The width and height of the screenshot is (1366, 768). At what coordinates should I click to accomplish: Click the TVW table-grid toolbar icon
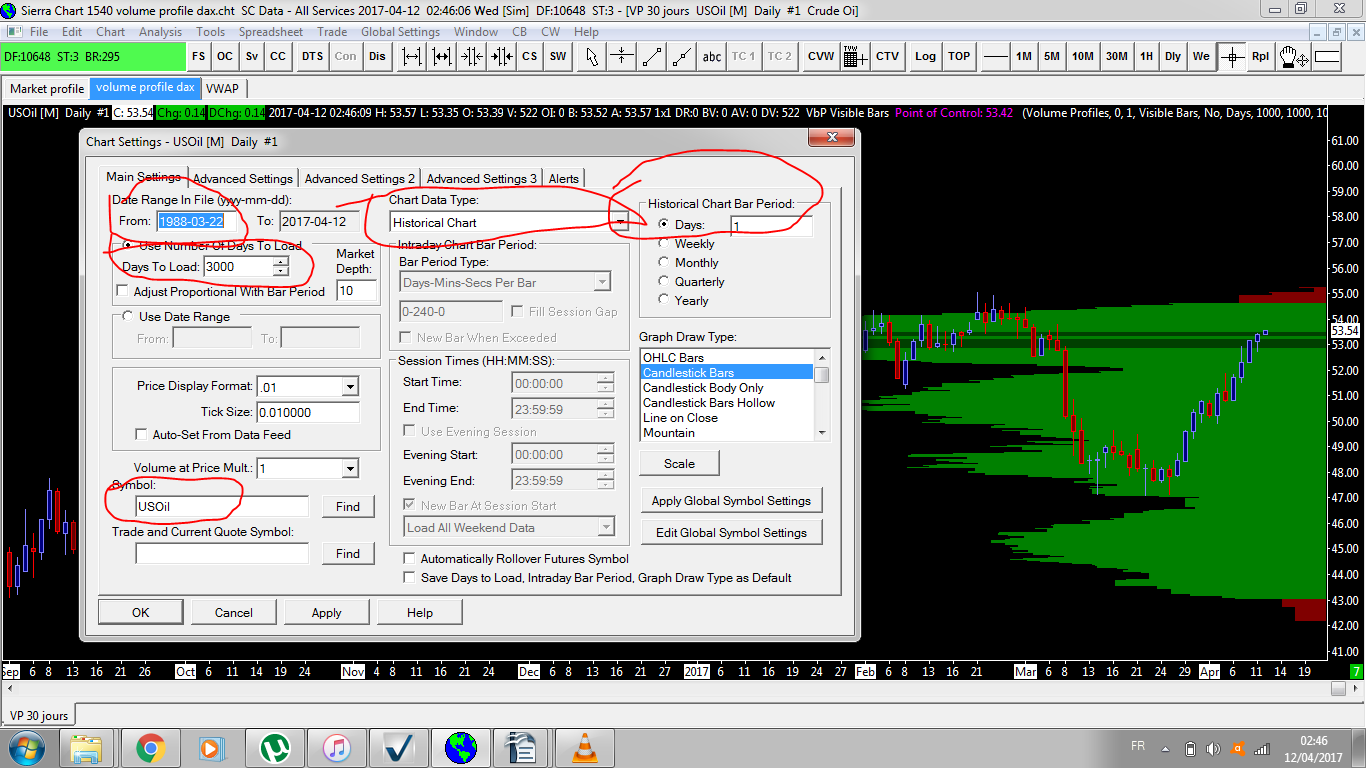pyautogui.click(x=855, y=56)
